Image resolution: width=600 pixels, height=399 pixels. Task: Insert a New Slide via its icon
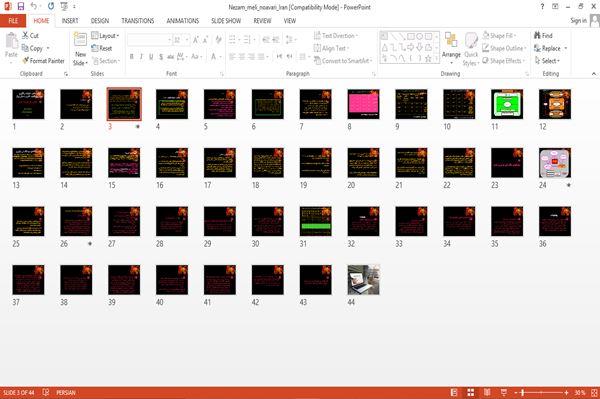(x=80, y=39)
